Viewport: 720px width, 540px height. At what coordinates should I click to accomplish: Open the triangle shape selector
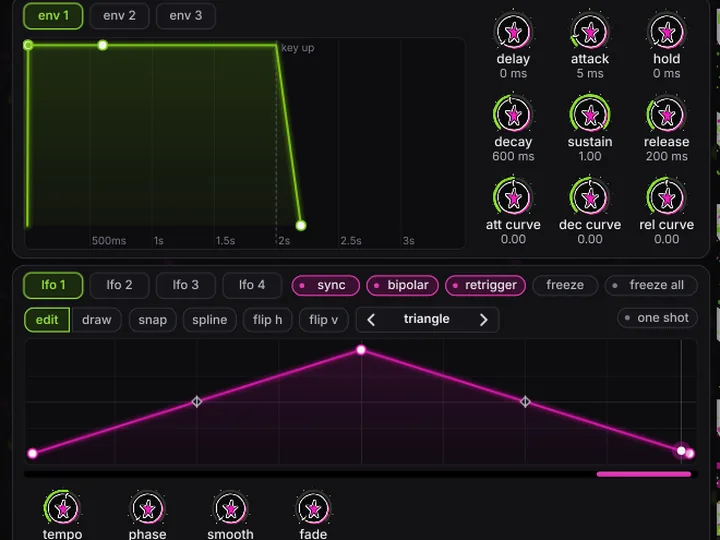427,319
